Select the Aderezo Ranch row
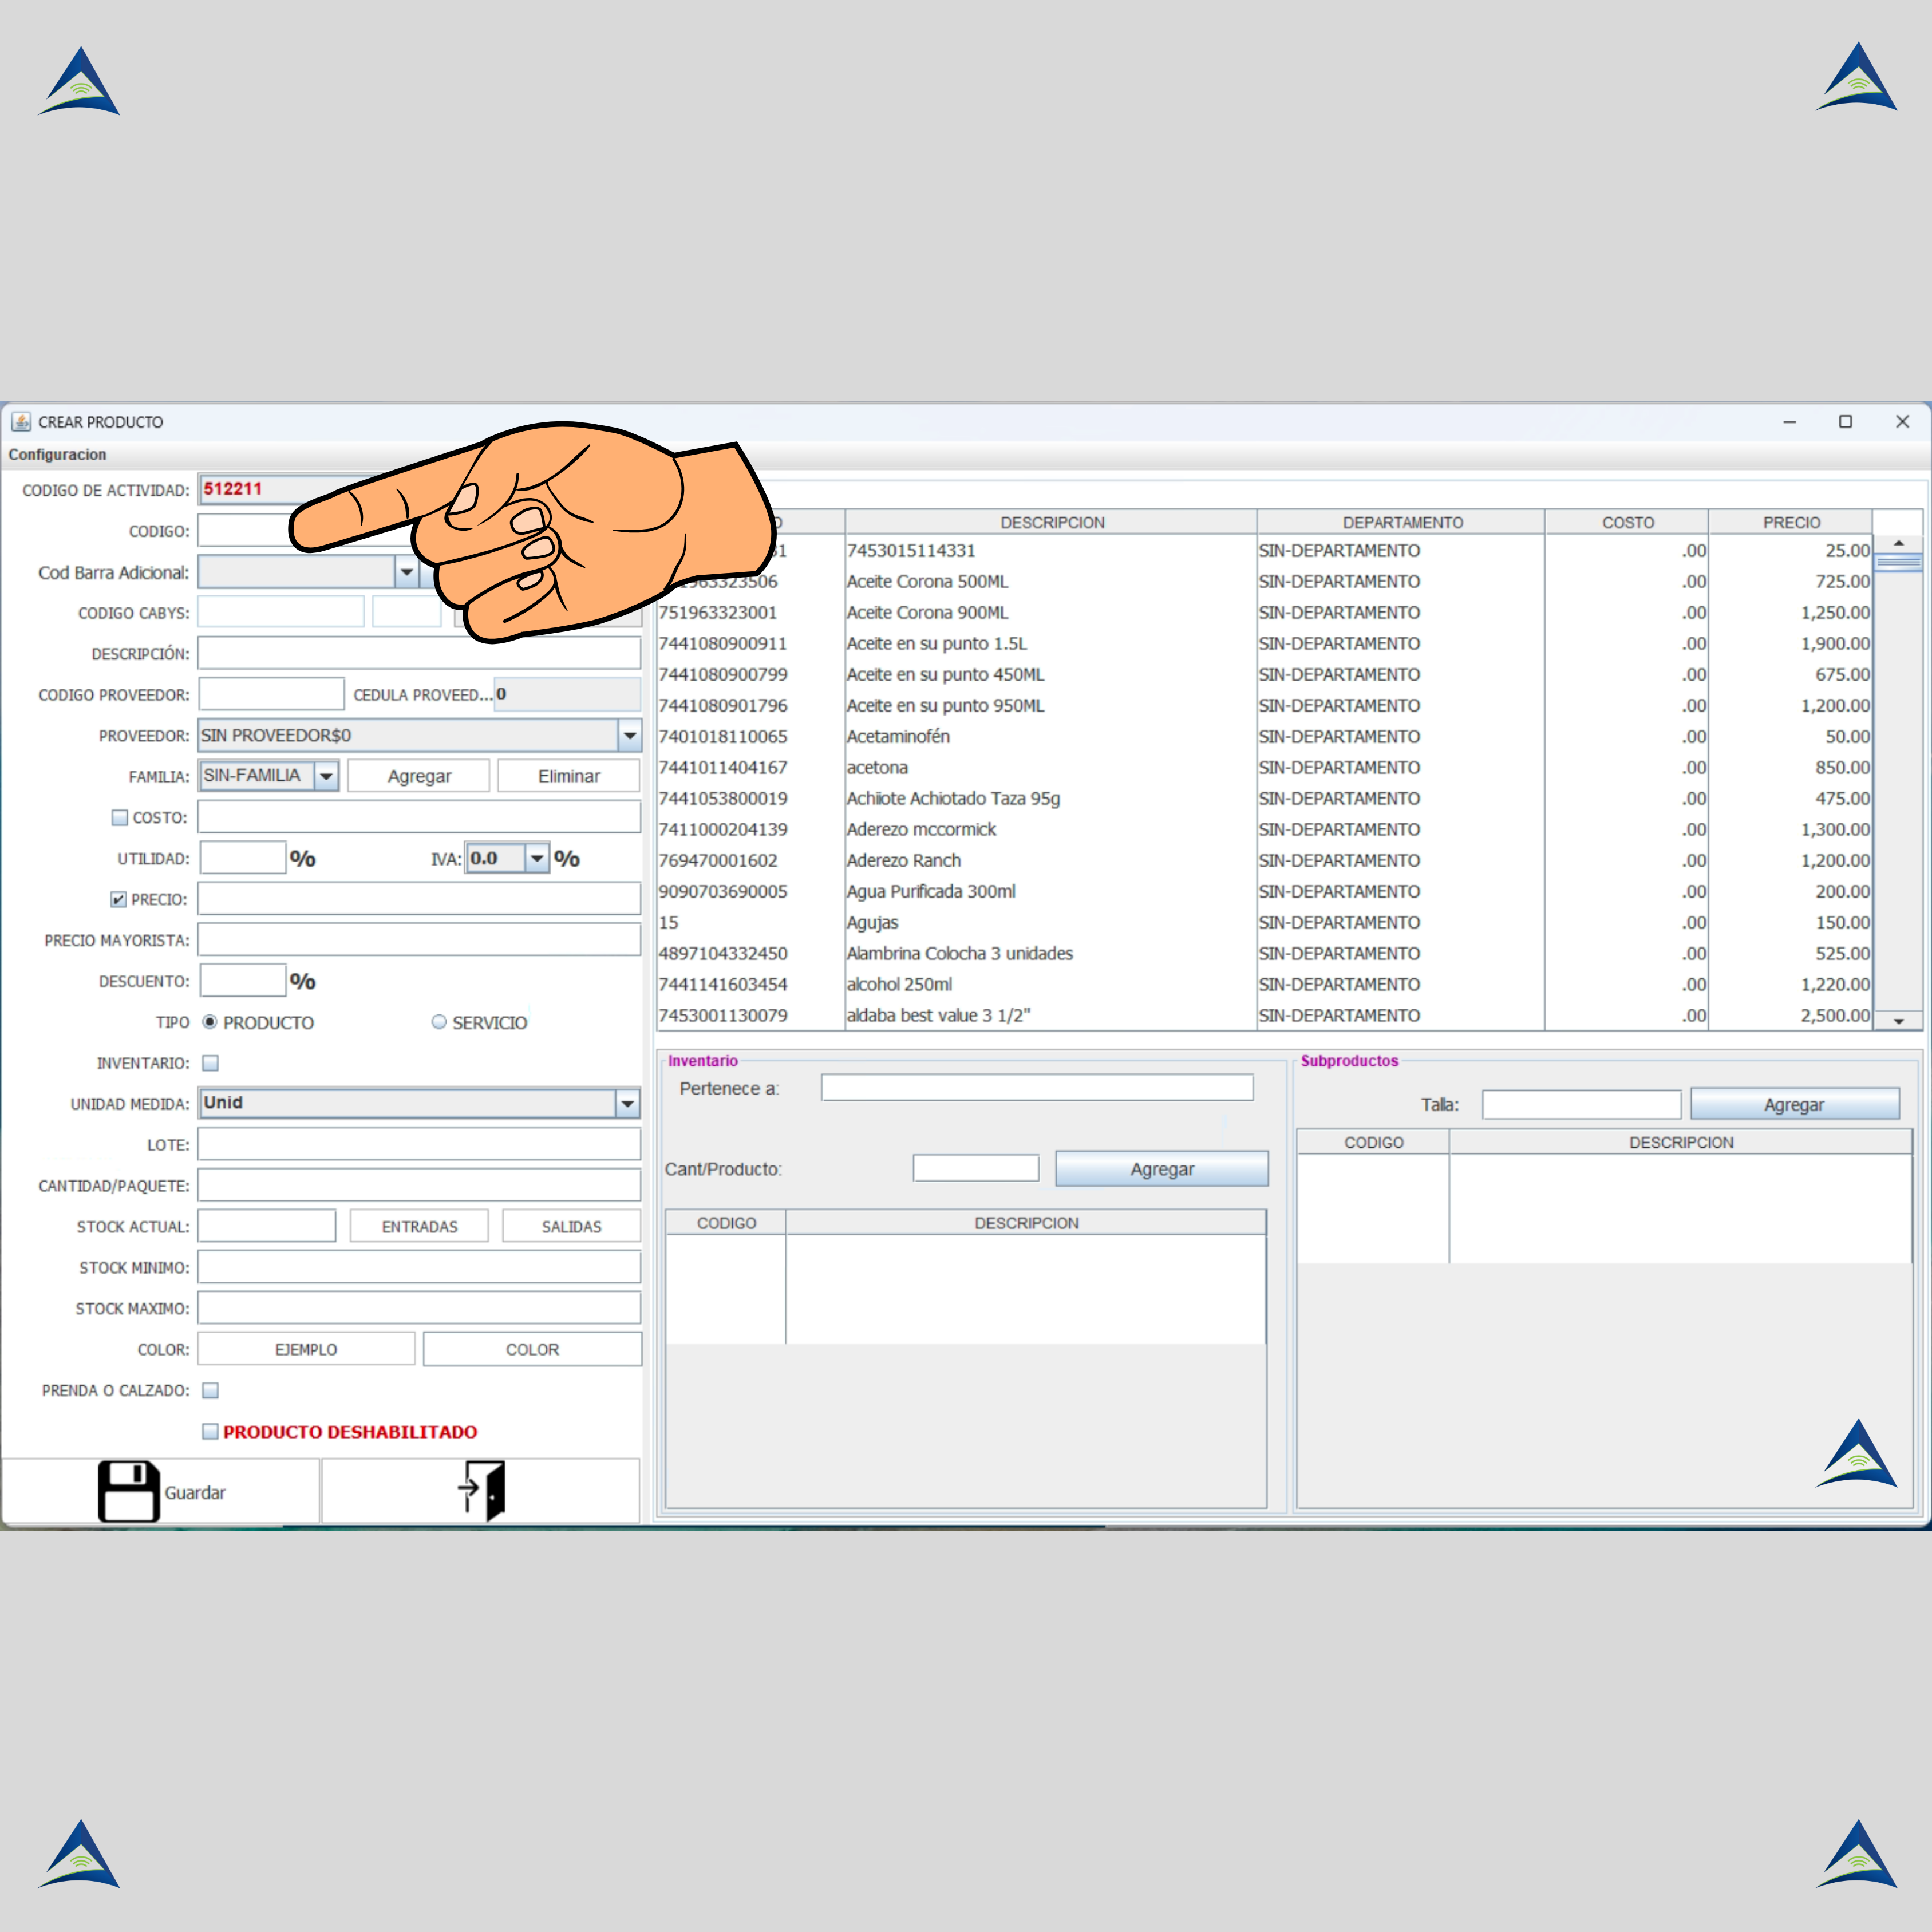The height and width of the screenshot is (1932, 1932). [x=1264, y=860]
